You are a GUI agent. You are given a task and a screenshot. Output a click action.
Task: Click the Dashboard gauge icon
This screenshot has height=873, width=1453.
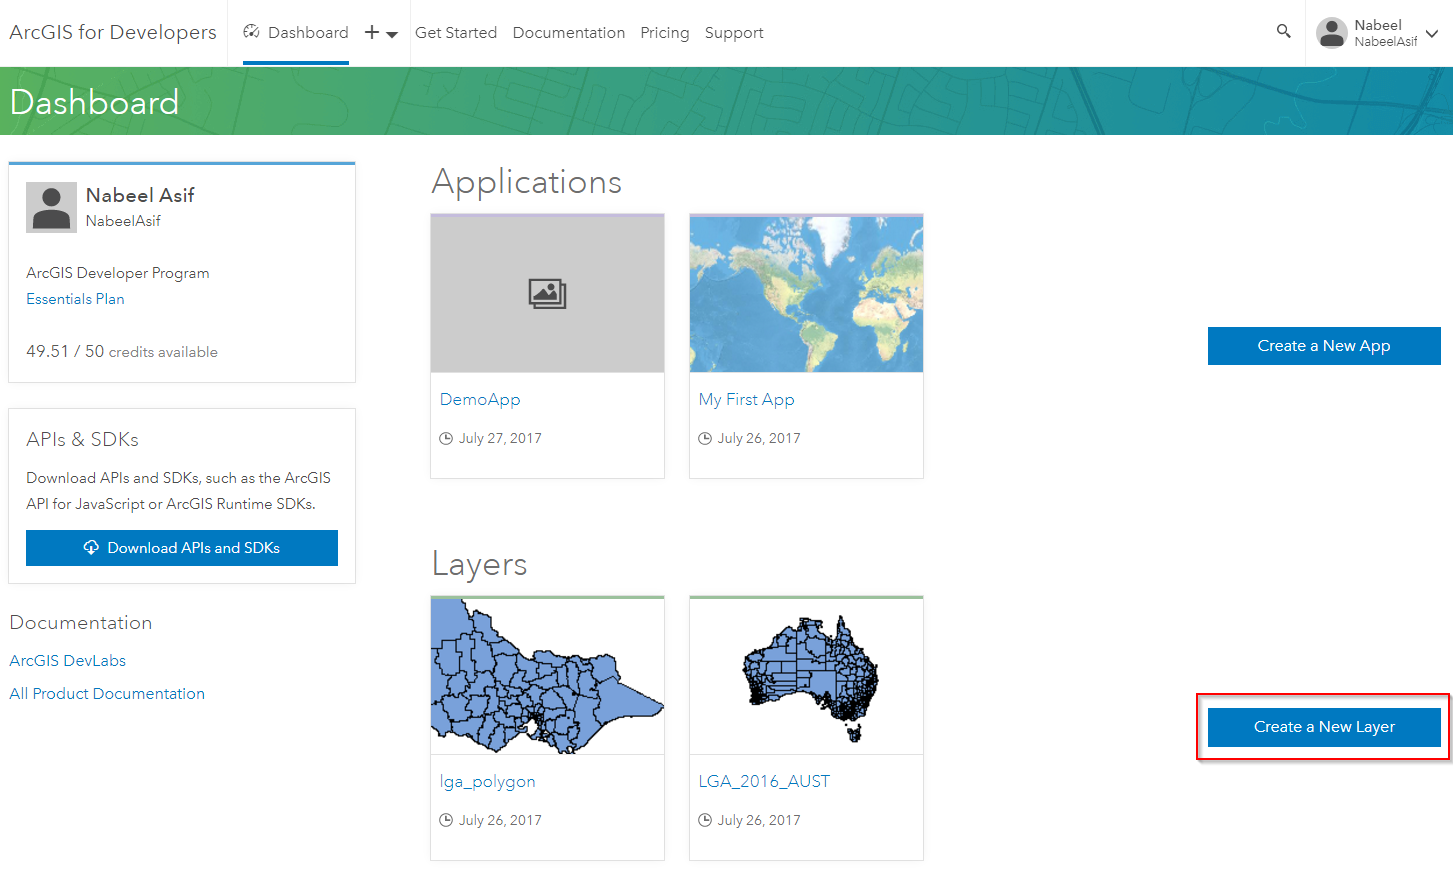pyautogui.click(x=252, y=32)
